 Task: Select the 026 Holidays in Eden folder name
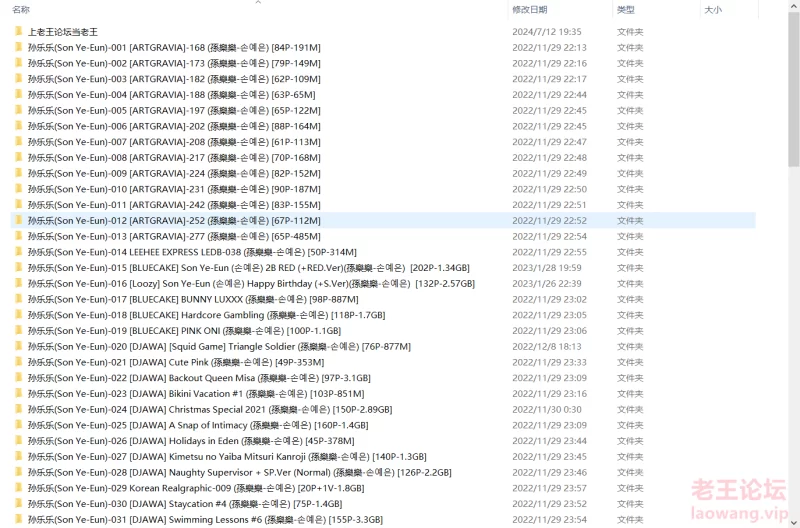pos(191,441)
